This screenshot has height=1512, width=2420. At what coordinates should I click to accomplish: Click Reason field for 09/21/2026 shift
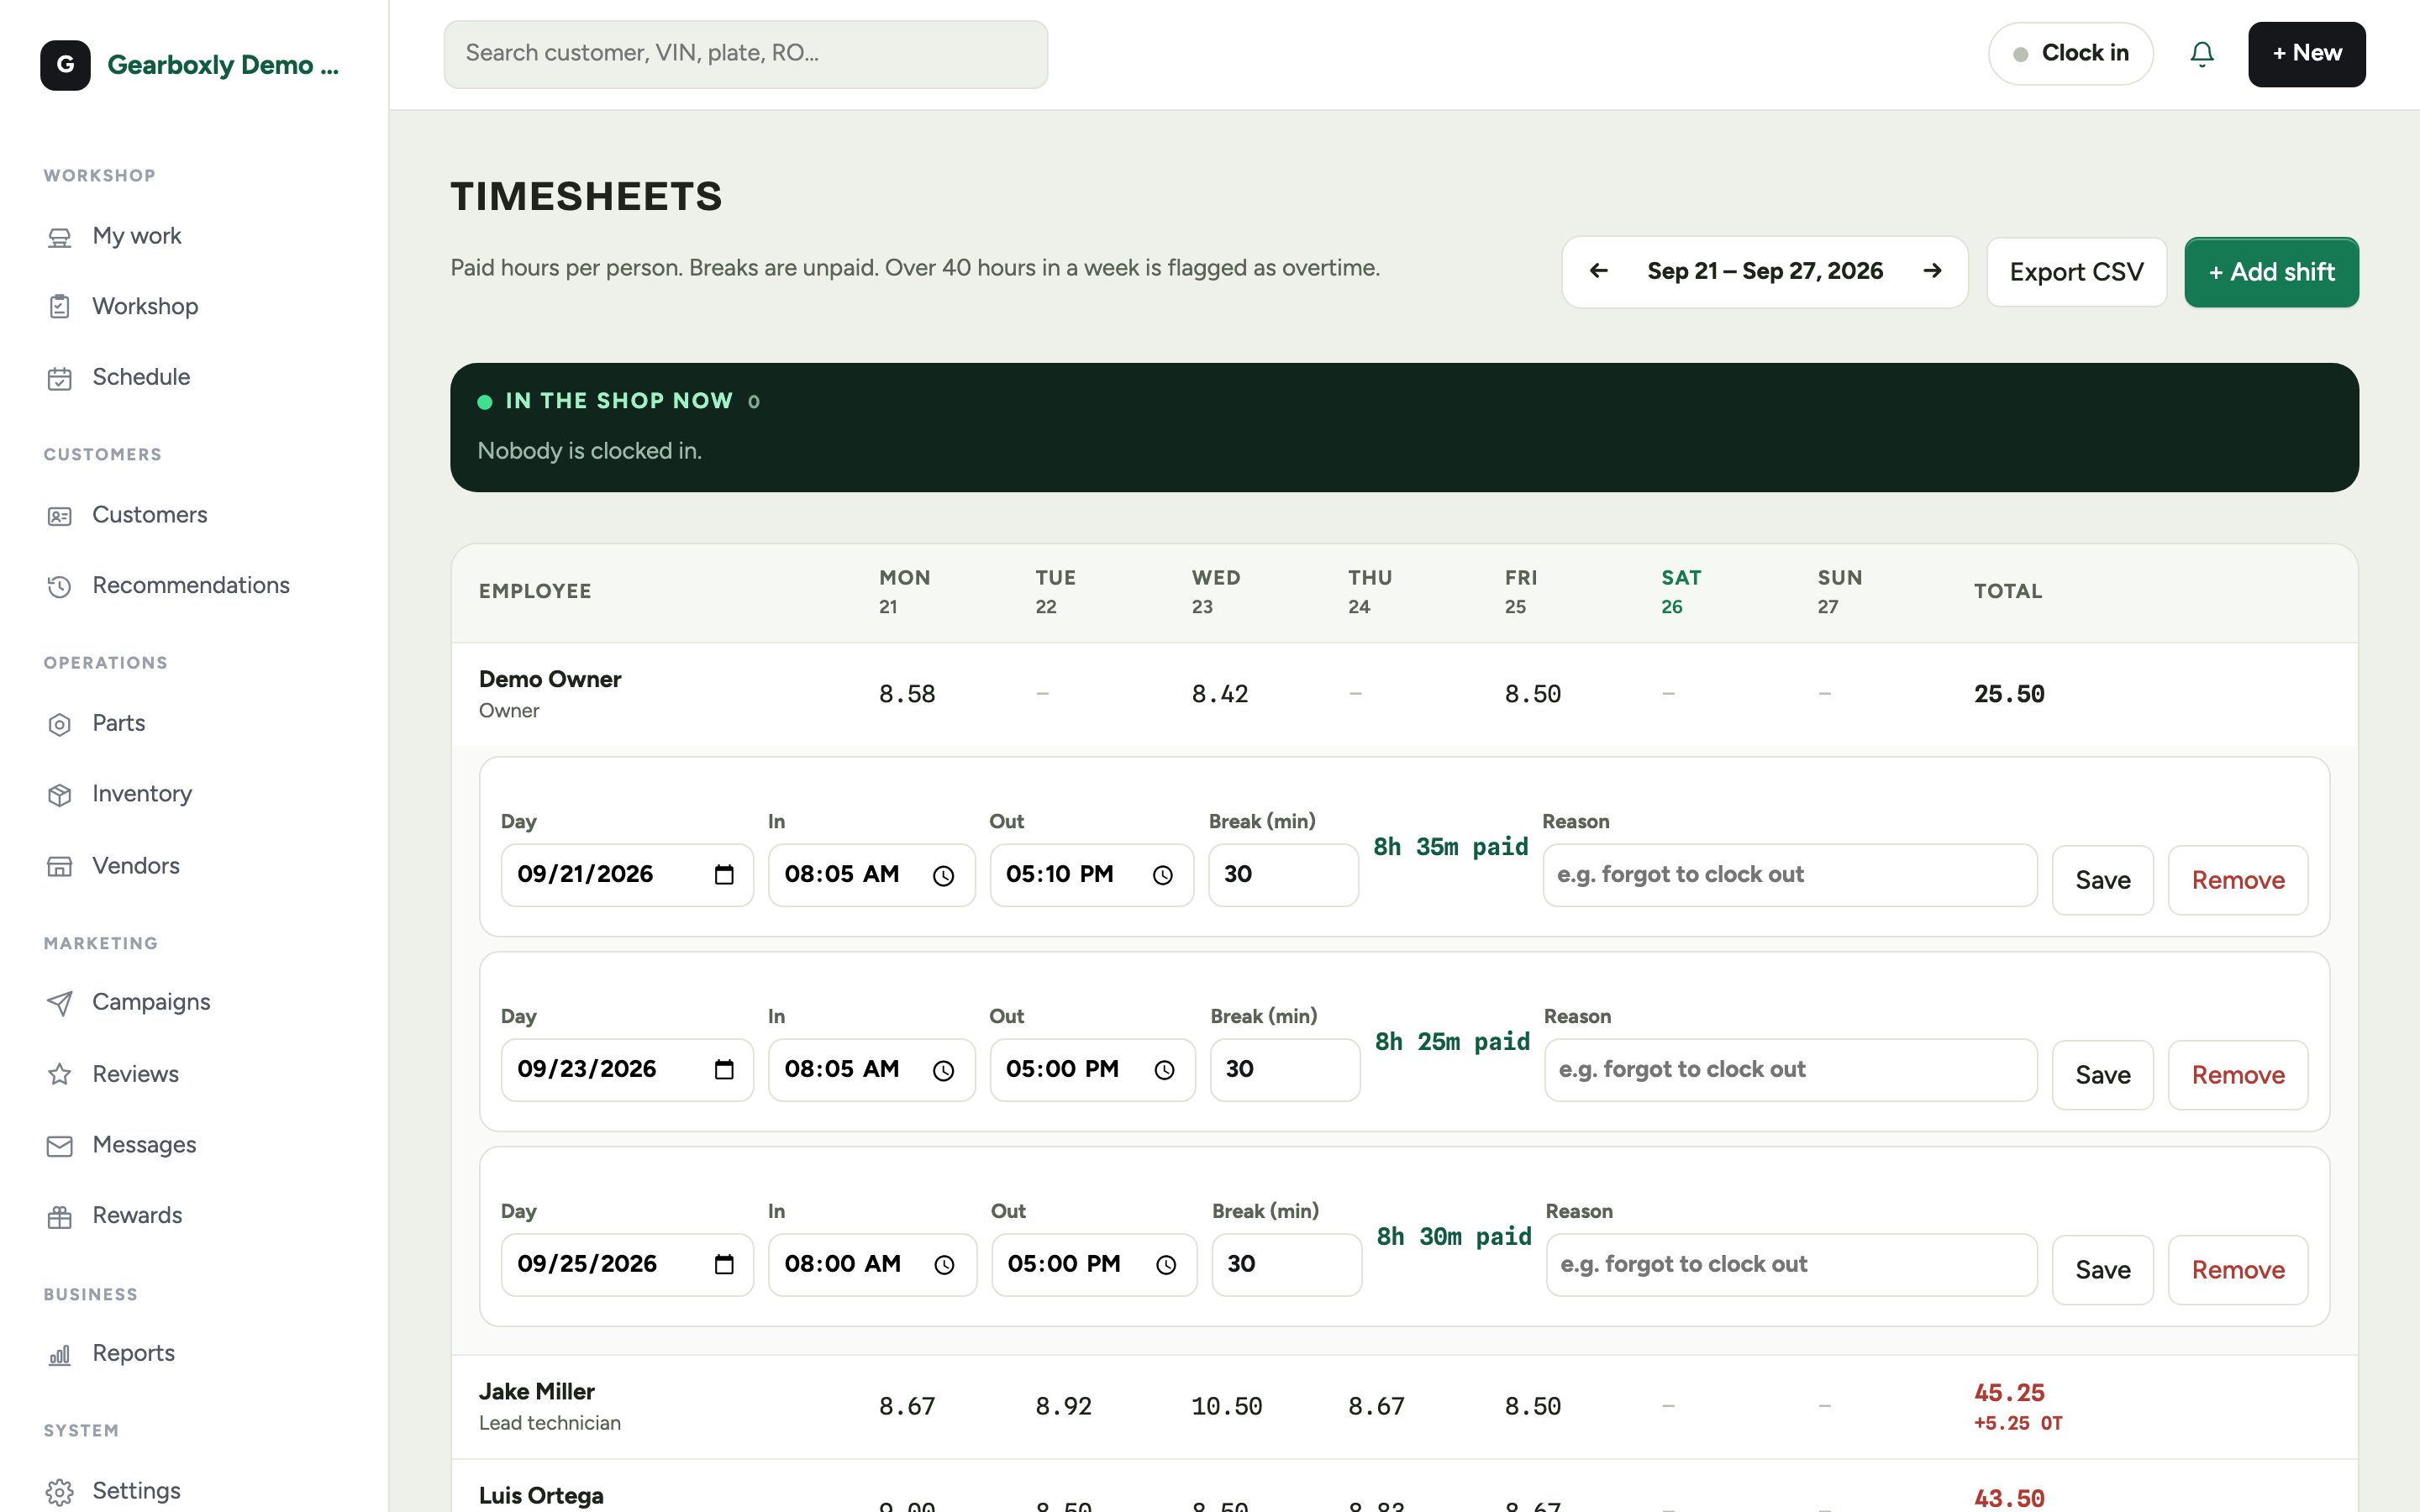coord(1789,875)
